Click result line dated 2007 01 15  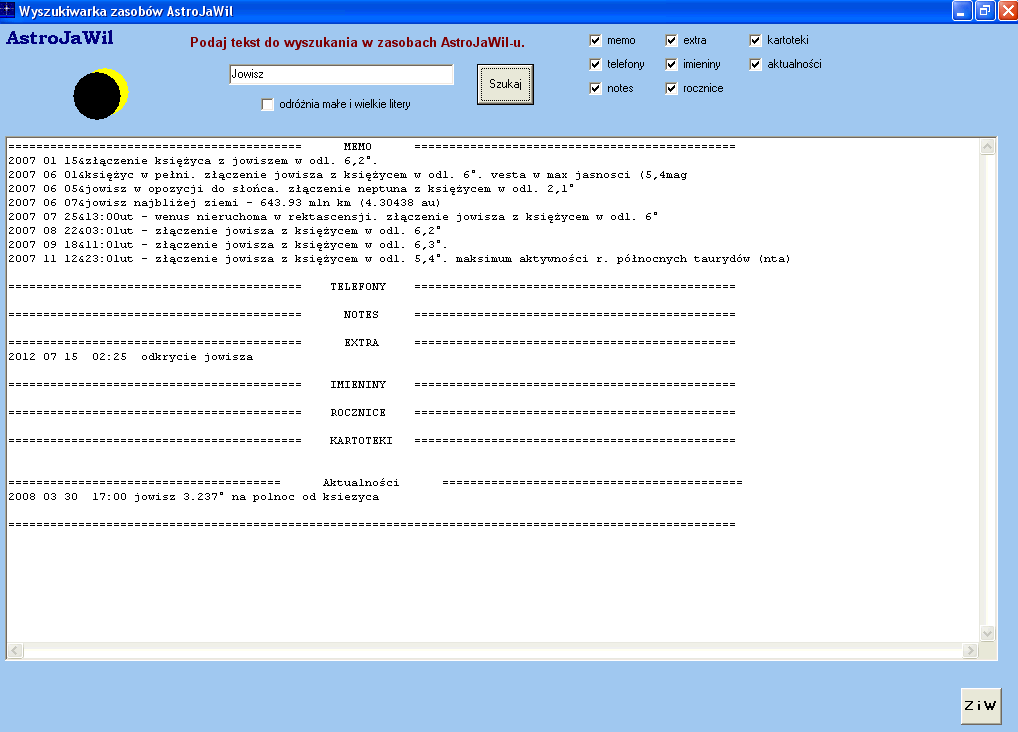pos(193,161)
